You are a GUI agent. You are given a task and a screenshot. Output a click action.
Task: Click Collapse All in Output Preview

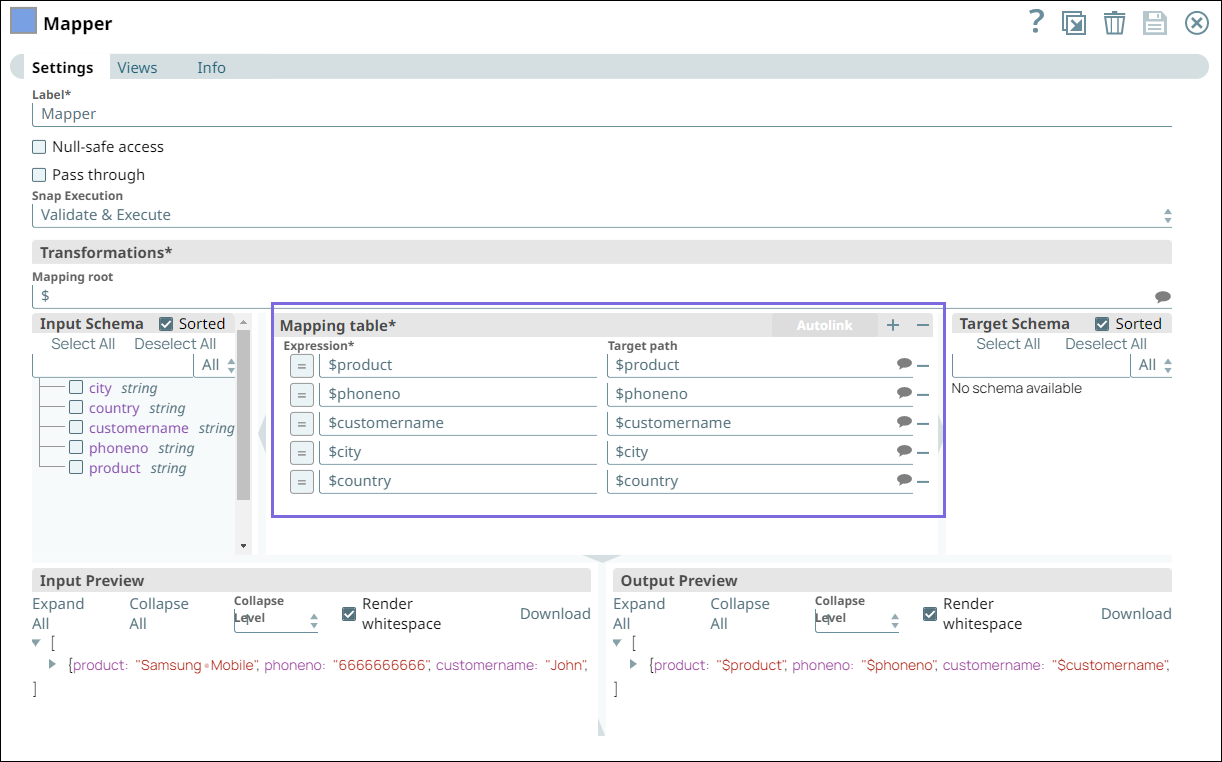tap(740, 614)
